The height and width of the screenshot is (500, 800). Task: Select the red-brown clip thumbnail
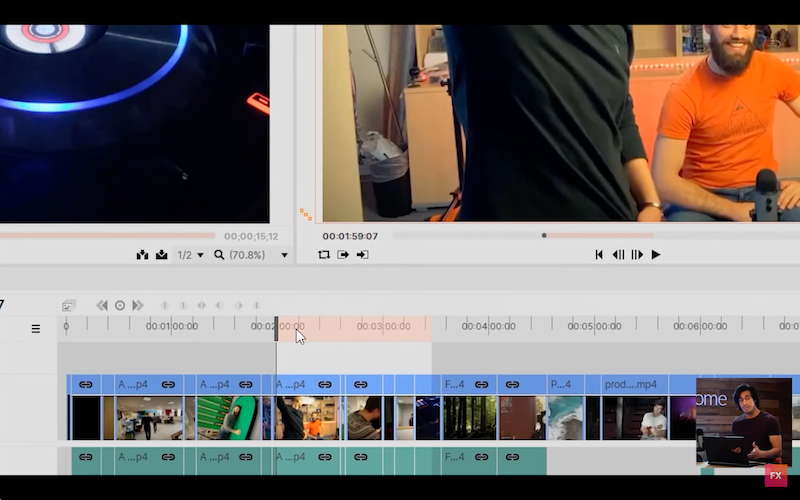(522, 418)
